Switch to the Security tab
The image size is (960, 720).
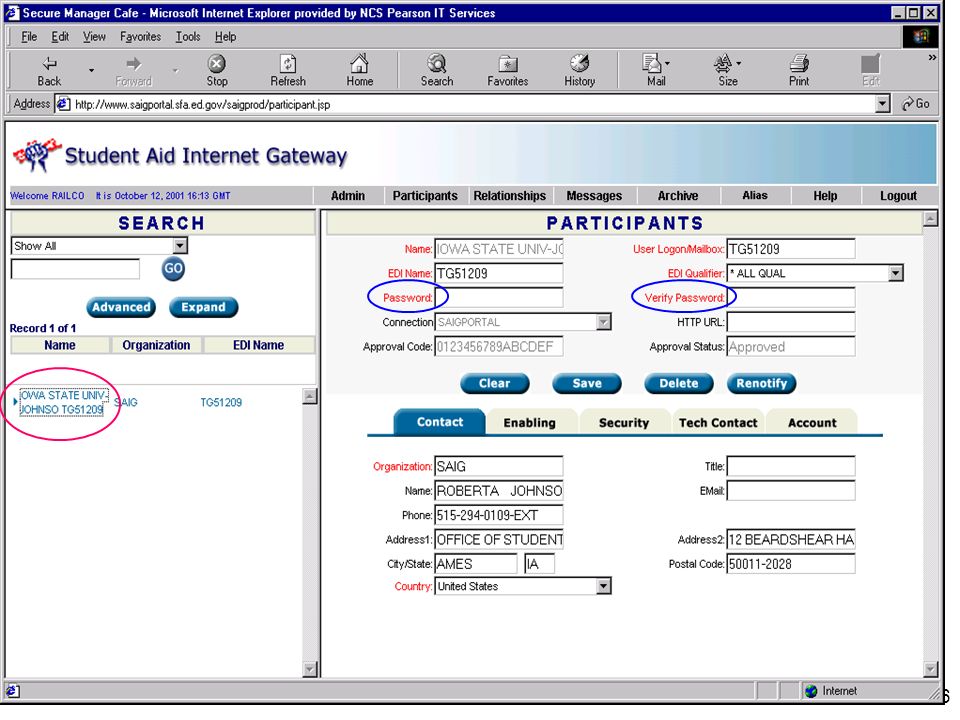click(624, 422)
